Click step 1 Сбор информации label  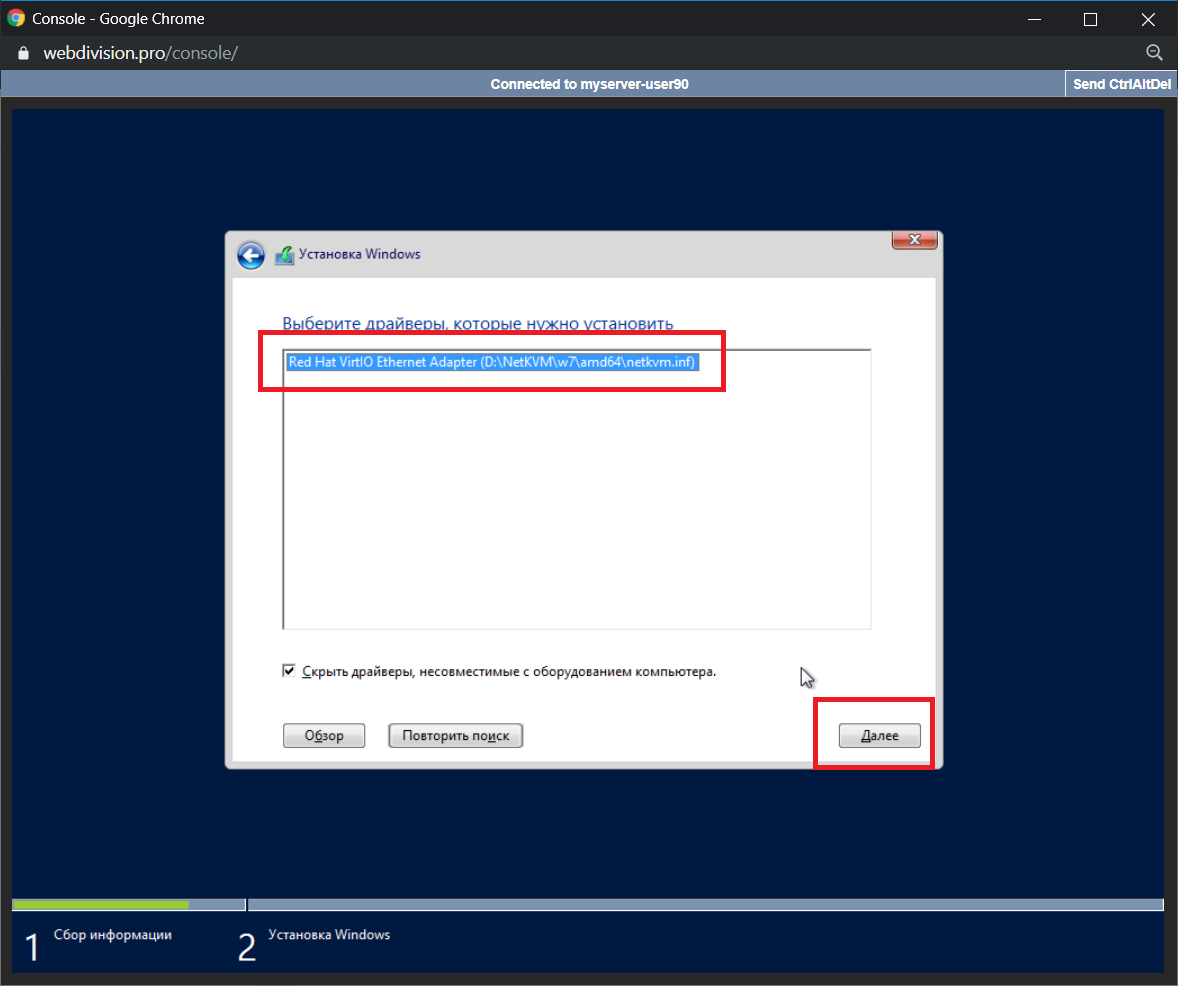coord(112,935)
